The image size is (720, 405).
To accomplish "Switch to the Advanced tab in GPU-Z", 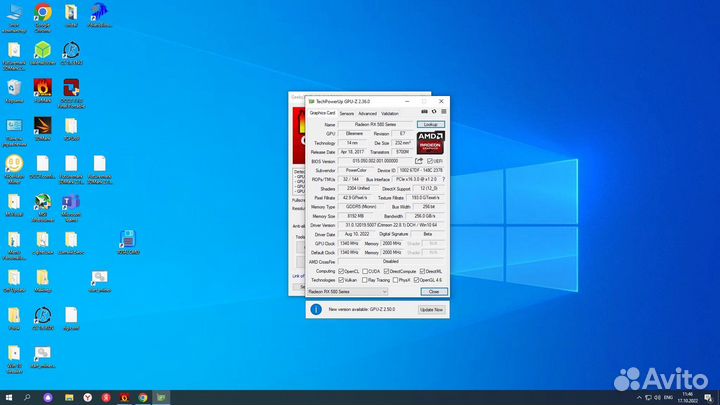I will pyautogui.click(x=367, y=113).
